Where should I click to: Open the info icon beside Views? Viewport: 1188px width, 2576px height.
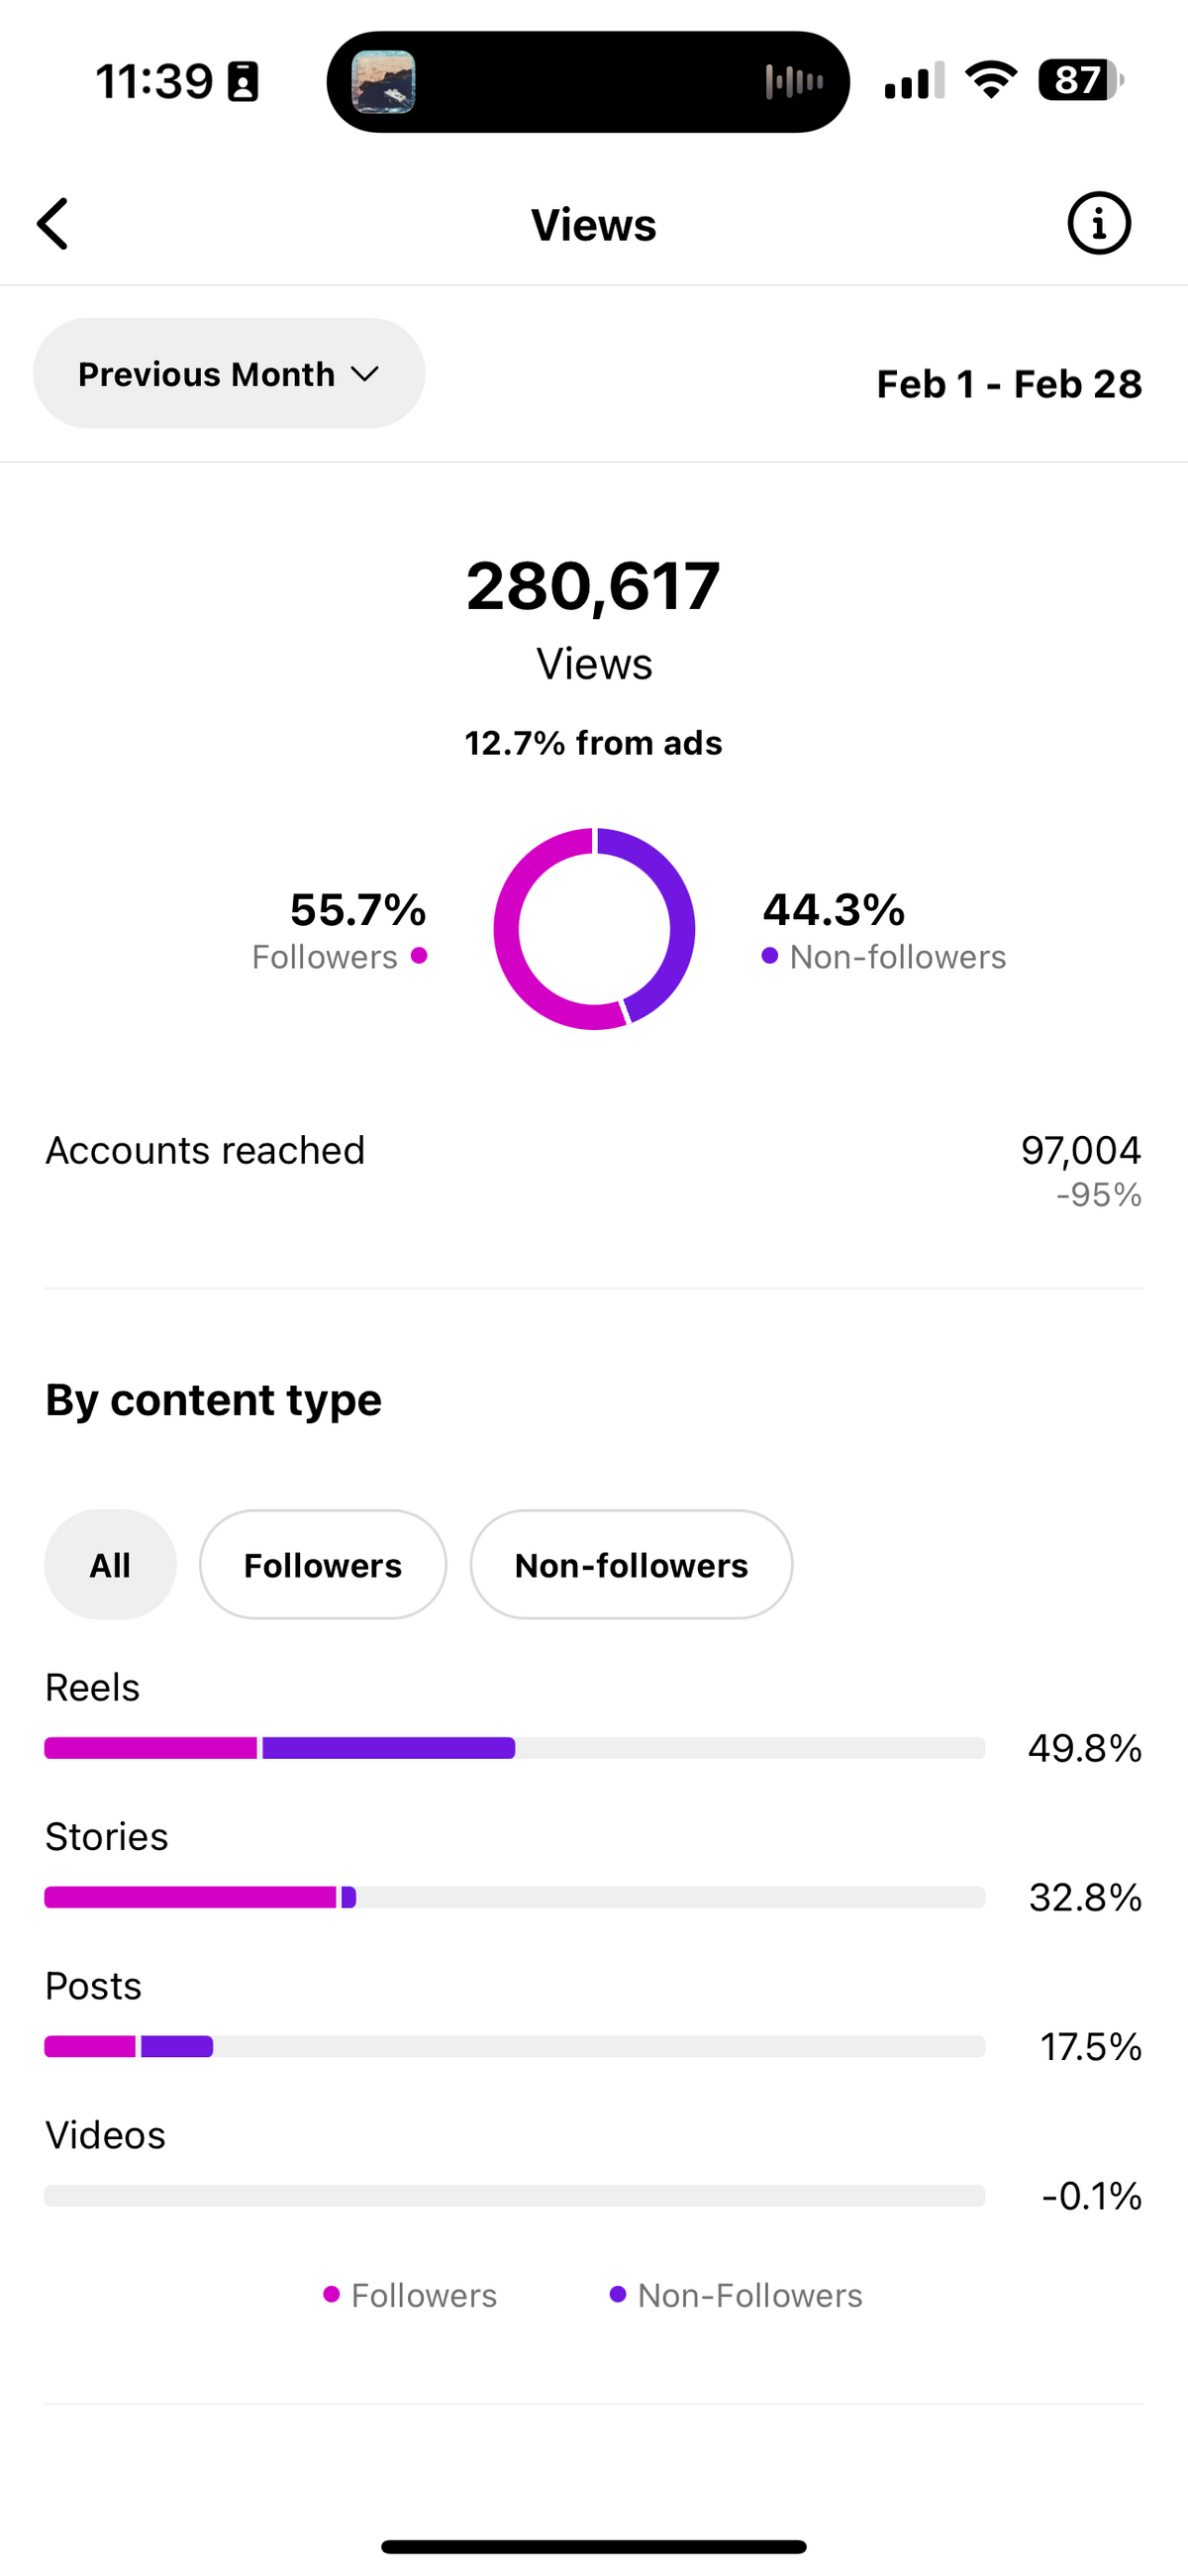pyautogui.click(x=1099, y=223)
